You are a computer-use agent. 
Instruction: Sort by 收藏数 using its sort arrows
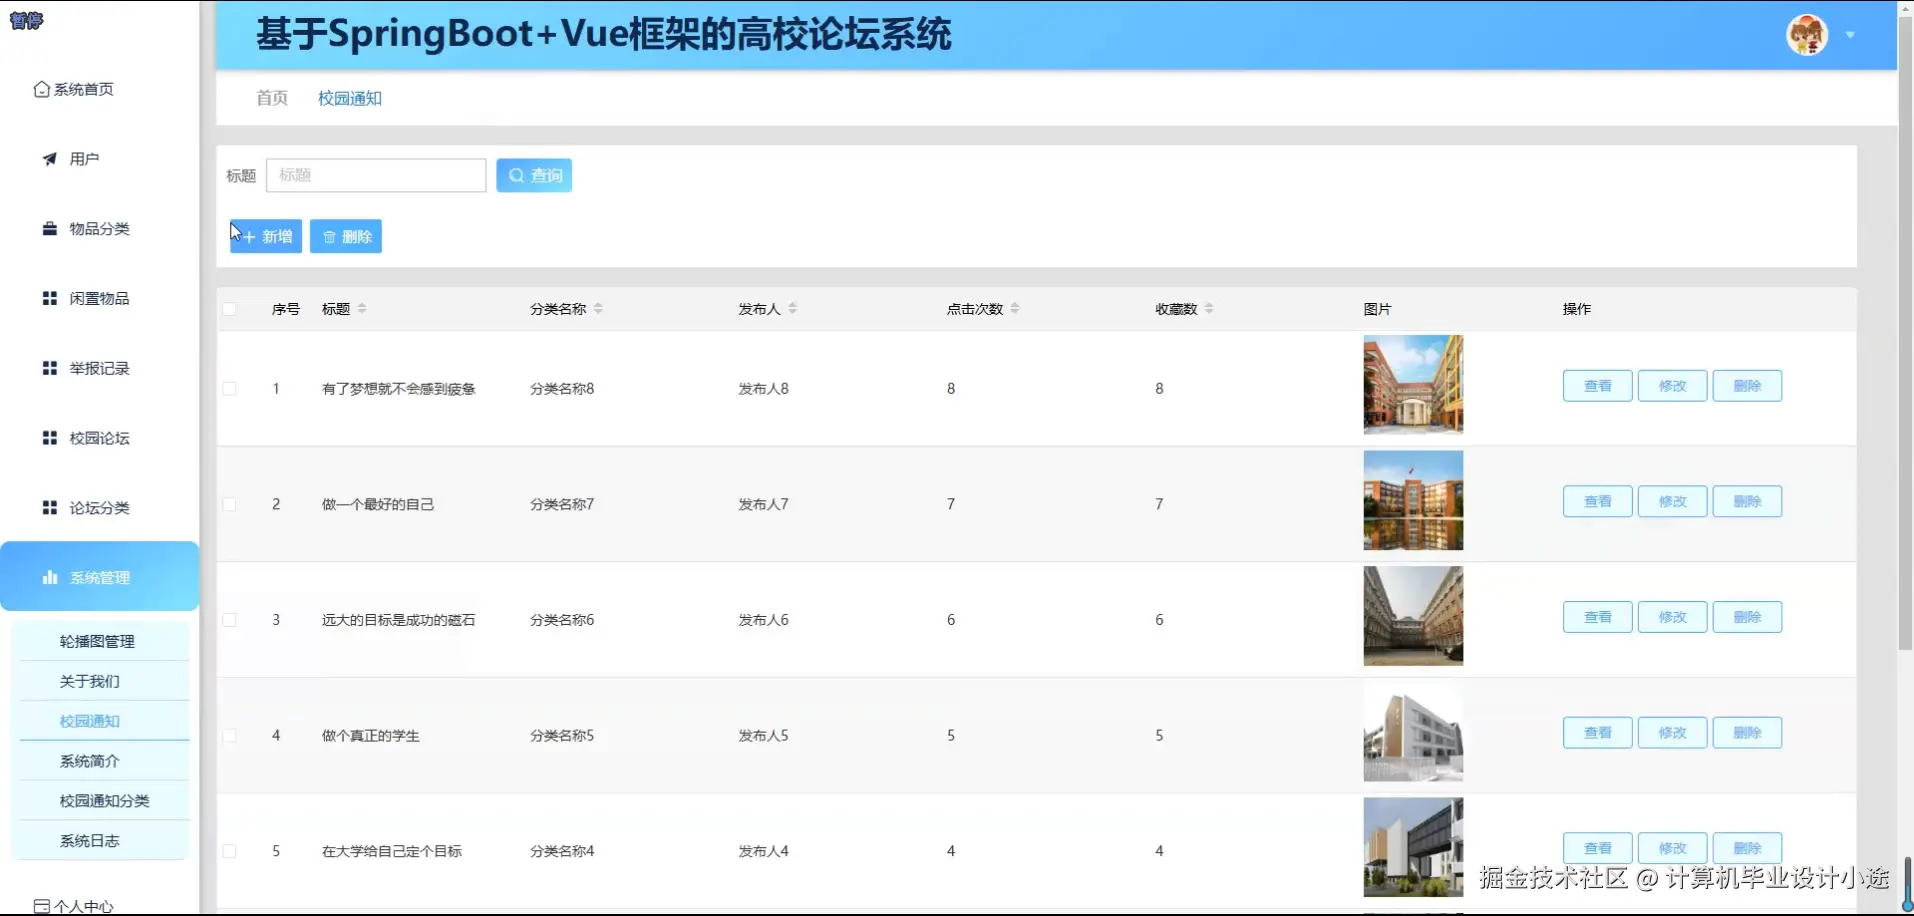[1210, 309]
